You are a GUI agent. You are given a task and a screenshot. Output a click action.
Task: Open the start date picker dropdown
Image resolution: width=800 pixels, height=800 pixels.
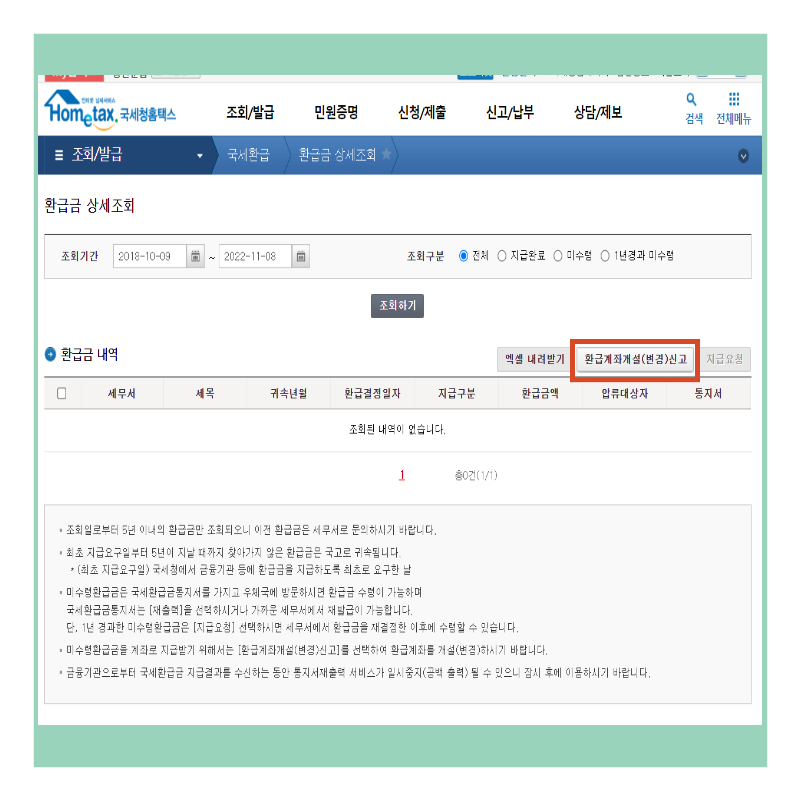tap(193, 254)
